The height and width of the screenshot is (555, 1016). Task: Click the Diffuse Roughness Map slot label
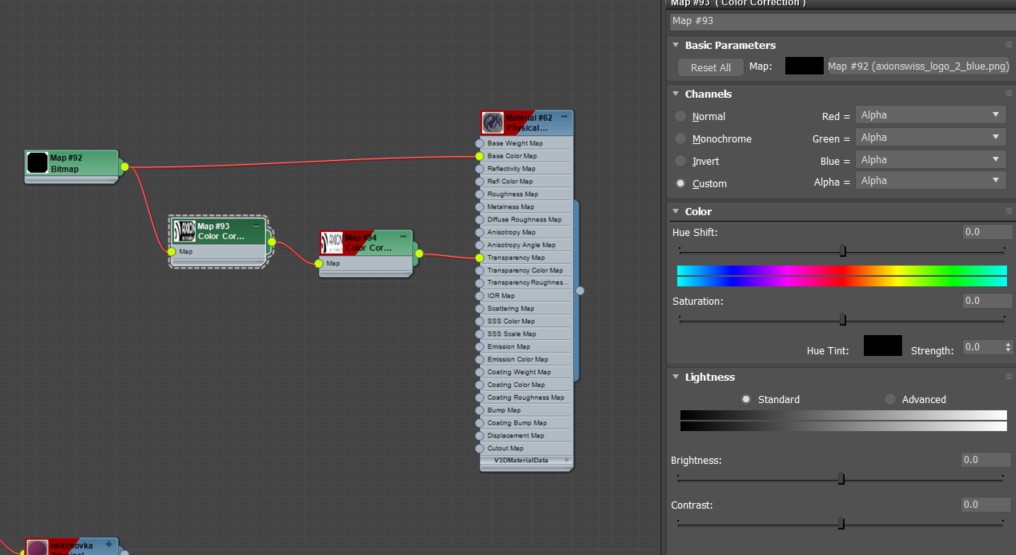coord(524,220)
